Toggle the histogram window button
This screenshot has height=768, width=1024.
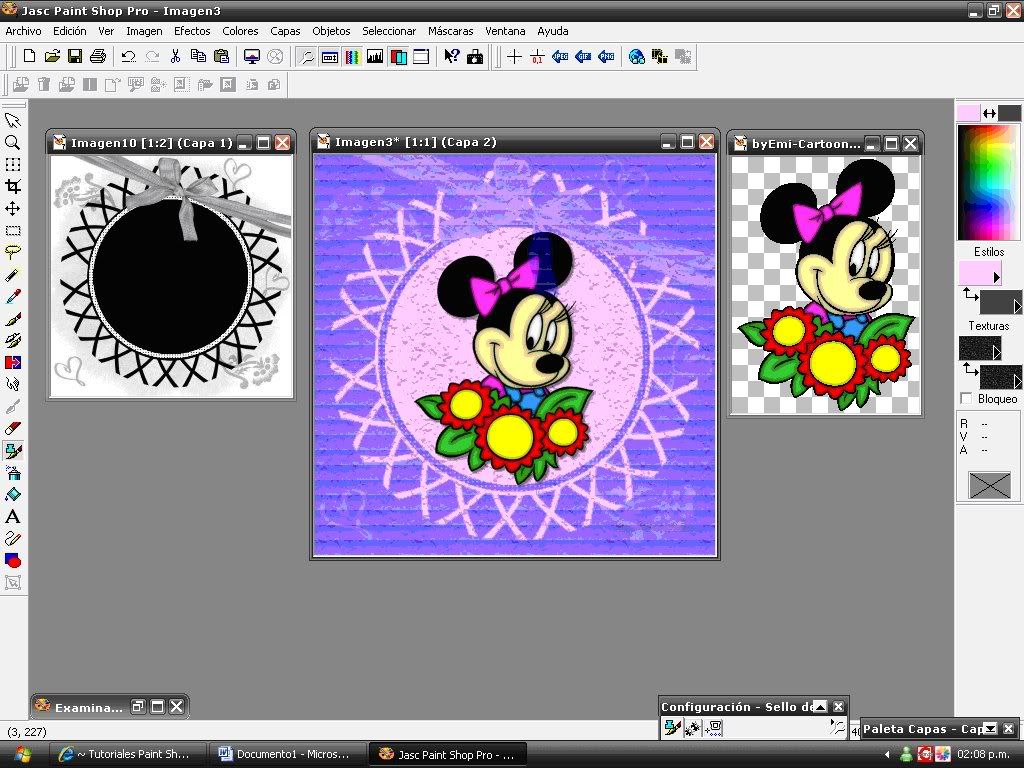click(x=375, y=57)
